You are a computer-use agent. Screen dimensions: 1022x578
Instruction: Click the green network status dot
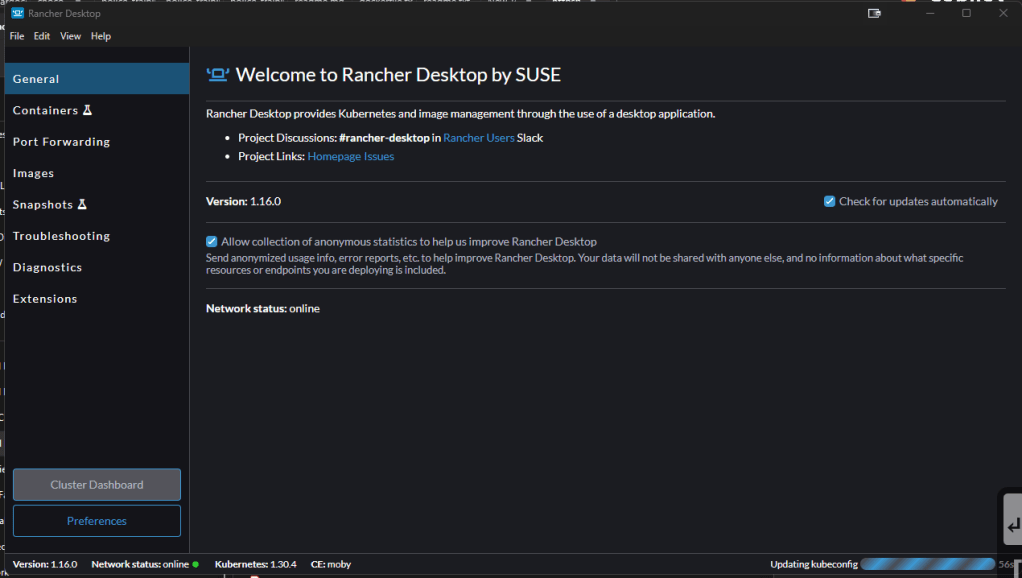pos(196,564)
